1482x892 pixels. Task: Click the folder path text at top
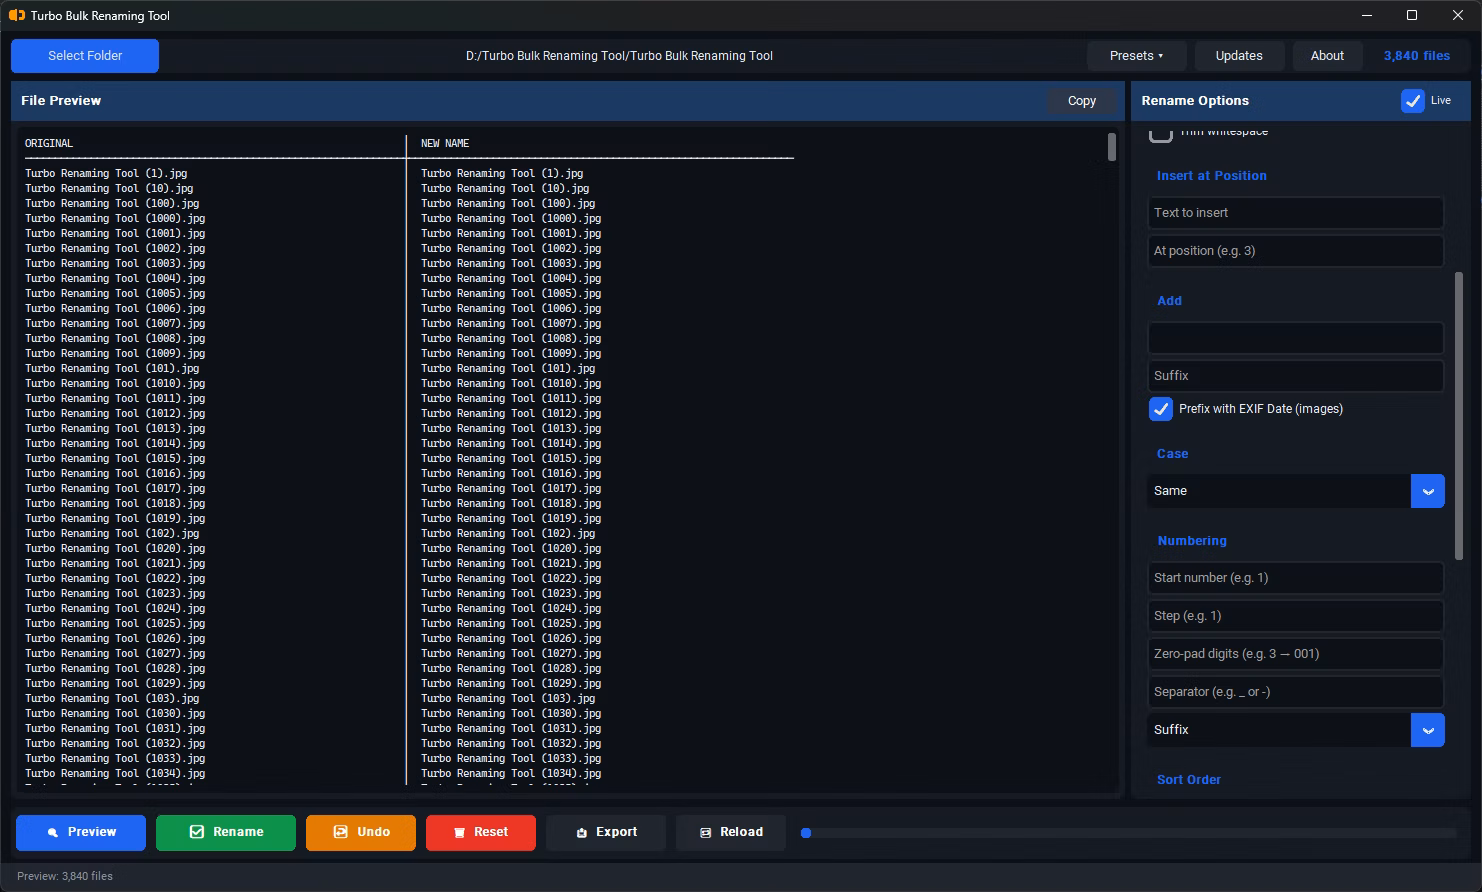click(619, 56)
